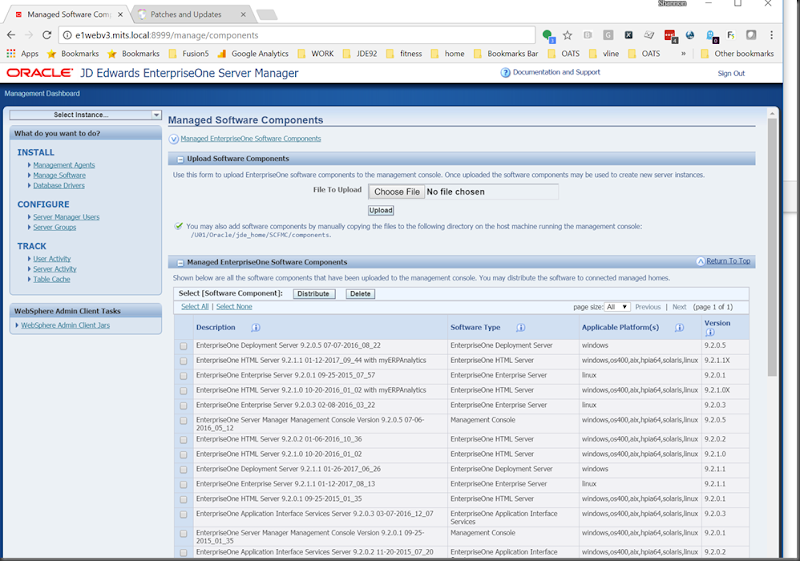Click the Select All link
Viewport: 800px width, 561px height.
point(195,307)
